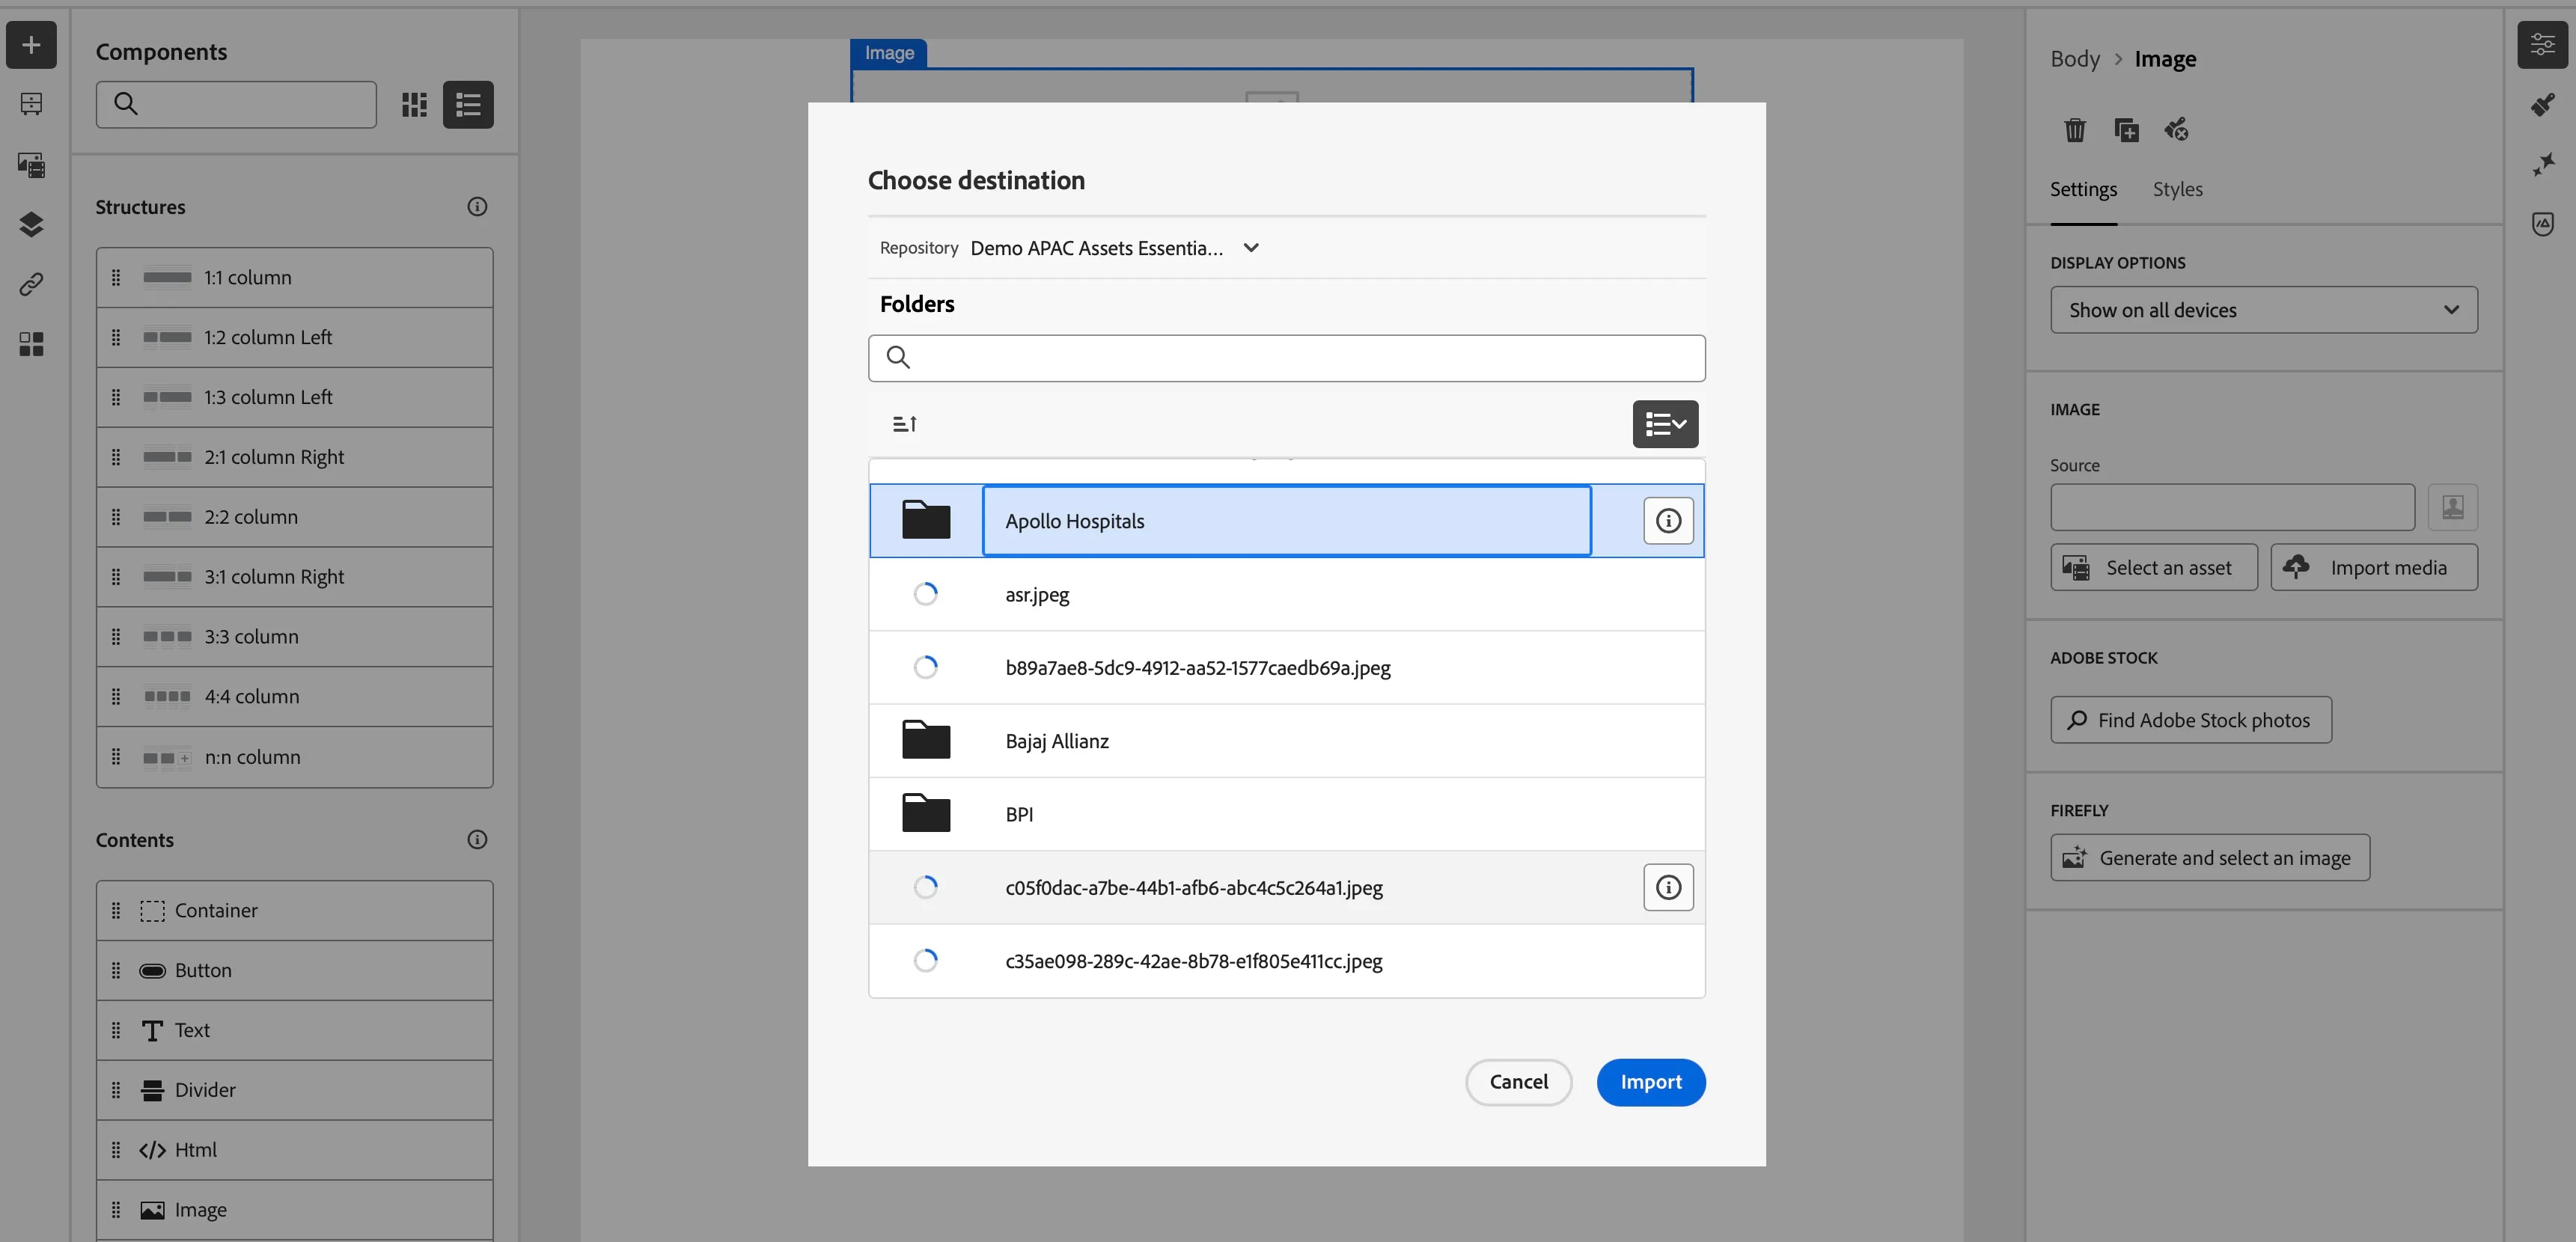This screenshot has width=2576, height=1242.
Task: Click Select an asset button
Action: [x=2154, y=568]
